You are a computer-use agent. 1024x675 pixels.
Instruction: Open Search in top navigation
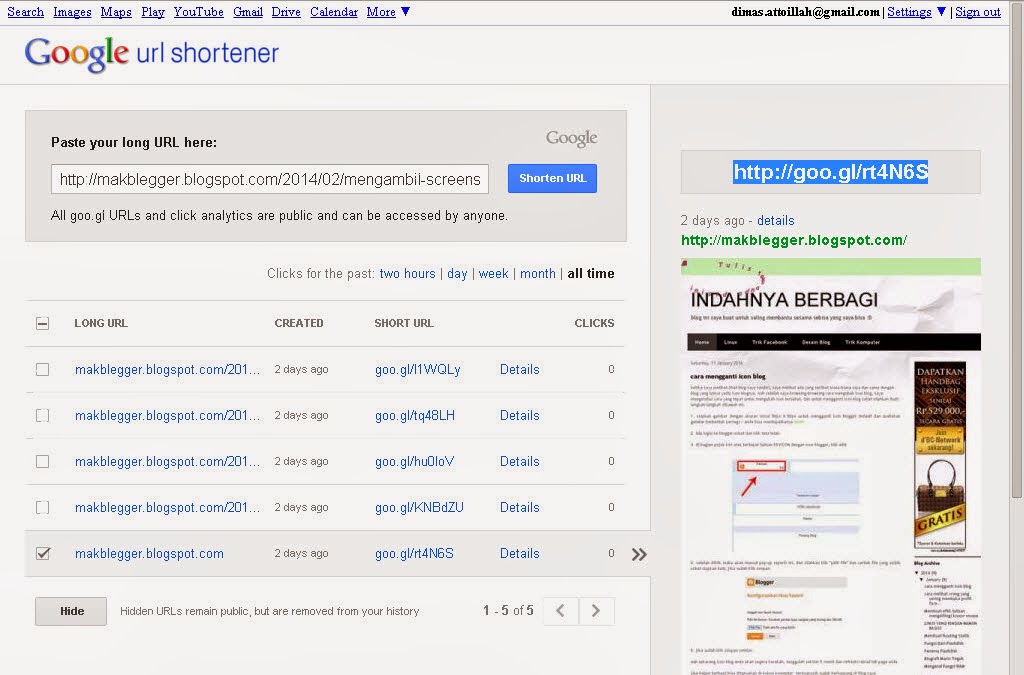25,12
